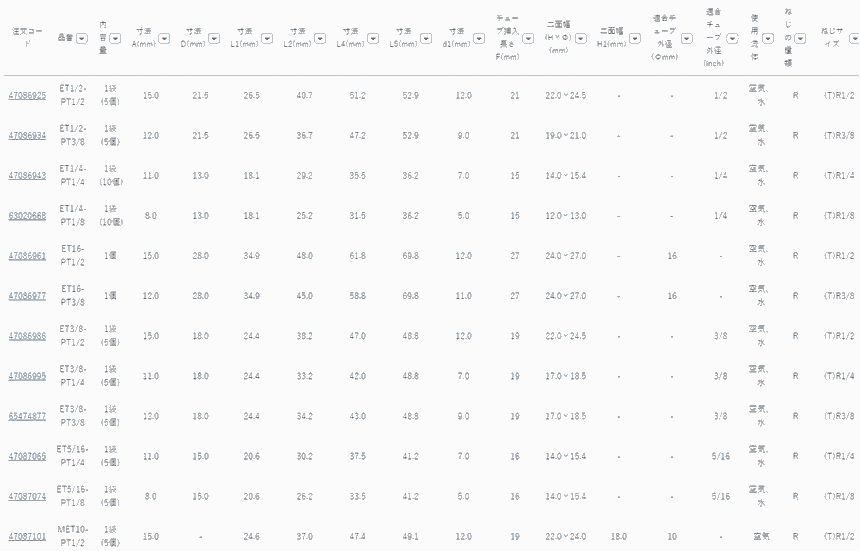Click the 寸法L5(mm) filter arrow icon
860x551 pixels.
click(x=426, y=39)
